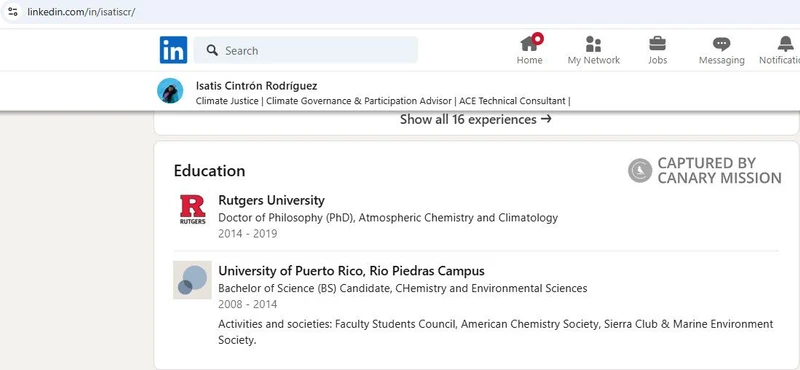
Task: Open University of Puerto Rico, Rio Piedras Campus
Action: [352, 270]
